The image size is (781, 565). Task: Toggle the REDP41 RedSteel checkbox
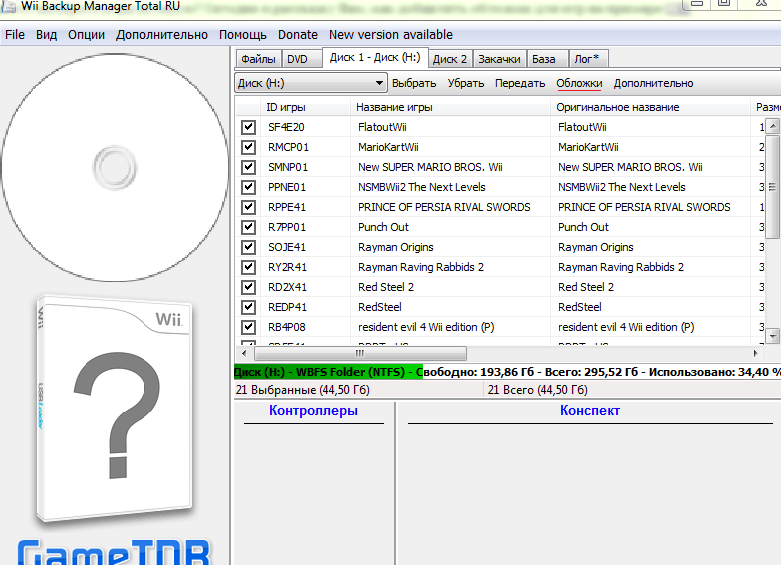248,307
